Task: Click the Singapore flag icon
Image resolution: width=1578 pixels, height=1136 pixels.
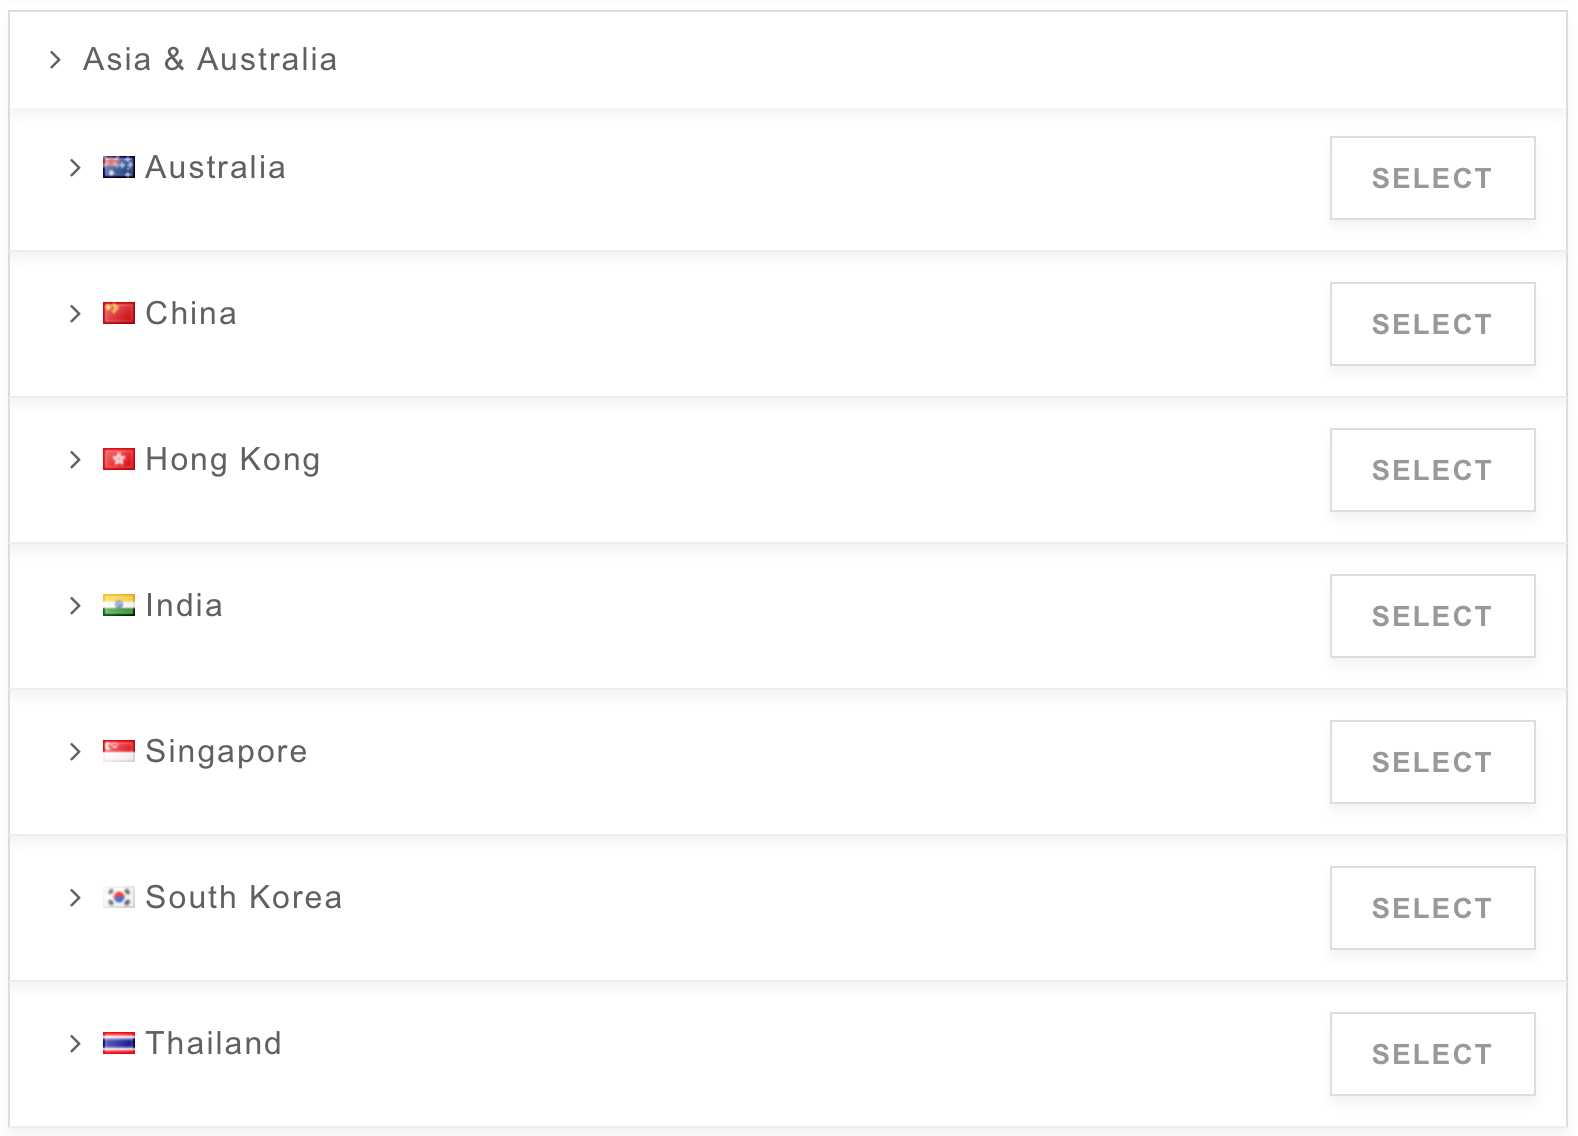Action: 119,752
